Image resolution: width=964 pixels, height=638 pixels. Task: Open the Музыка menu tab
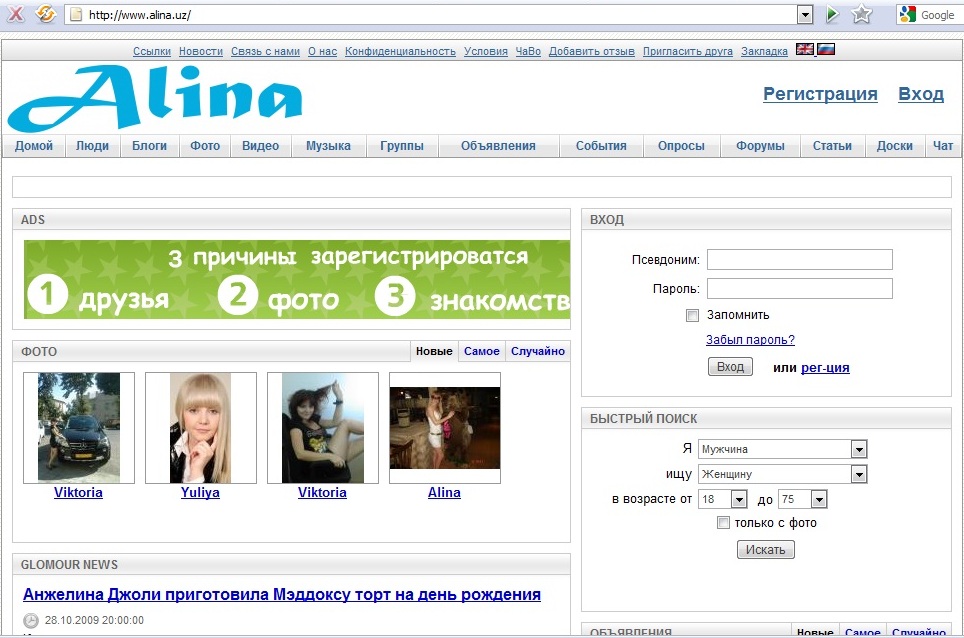[328, 146]
